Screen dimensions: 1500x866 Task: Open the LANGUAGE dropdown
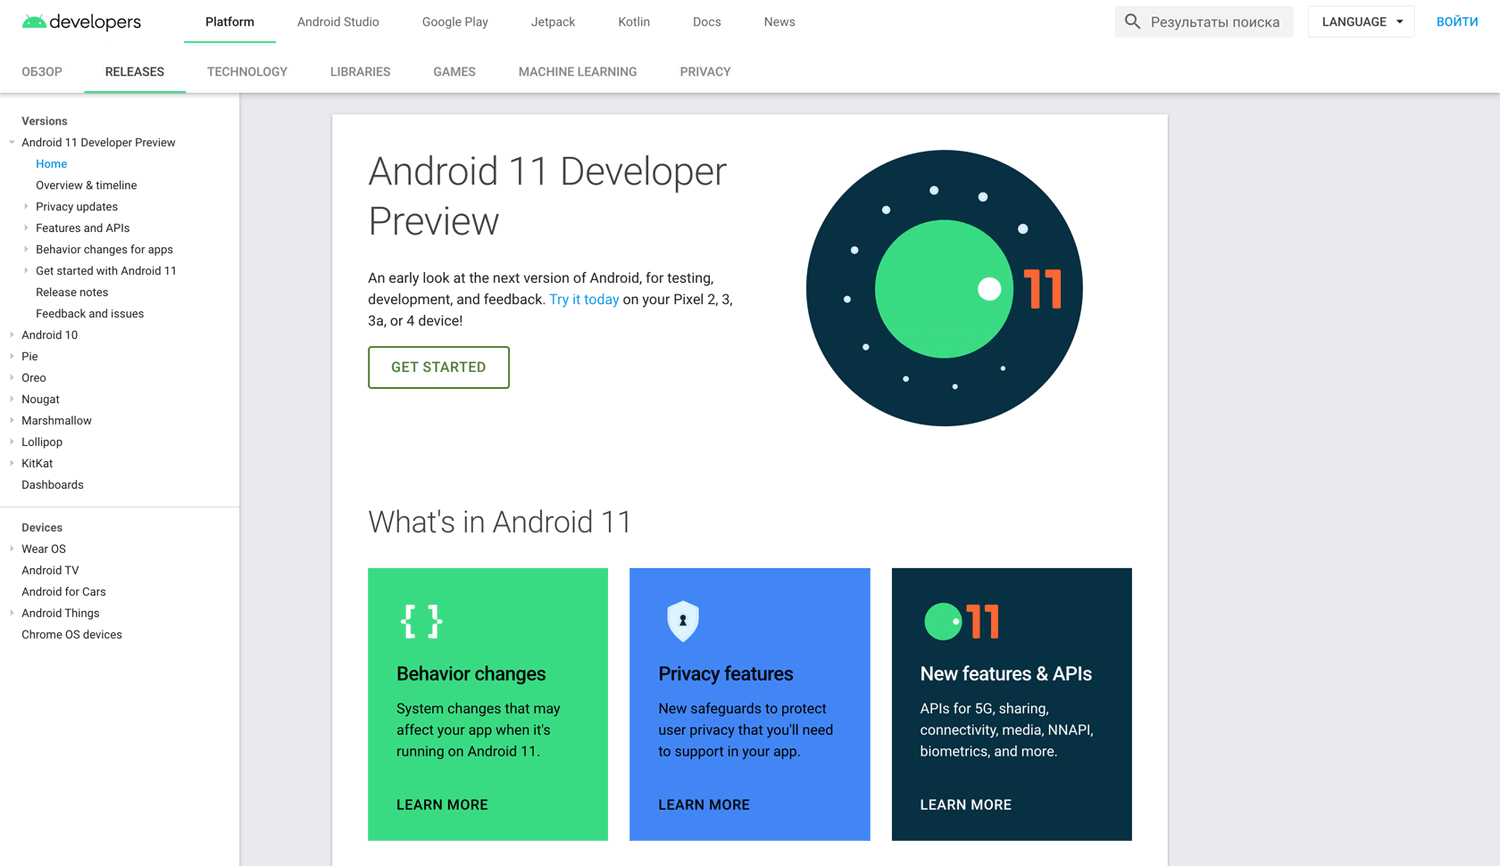1360,20
